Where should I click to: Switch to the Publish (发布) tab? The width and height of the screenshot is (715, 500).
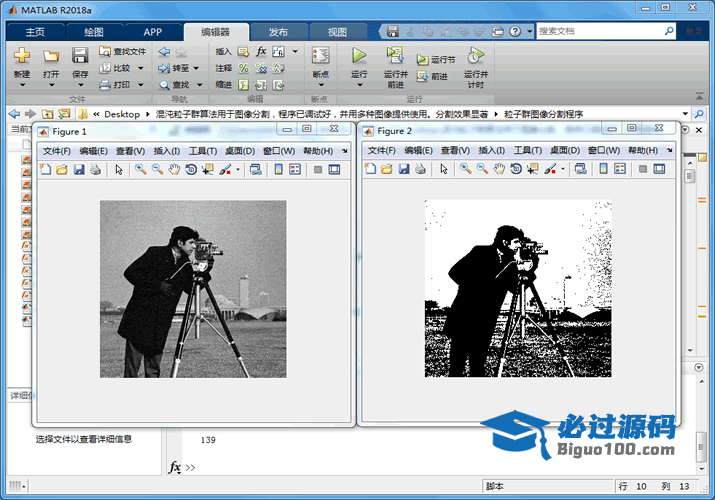(x=278, y=32)
